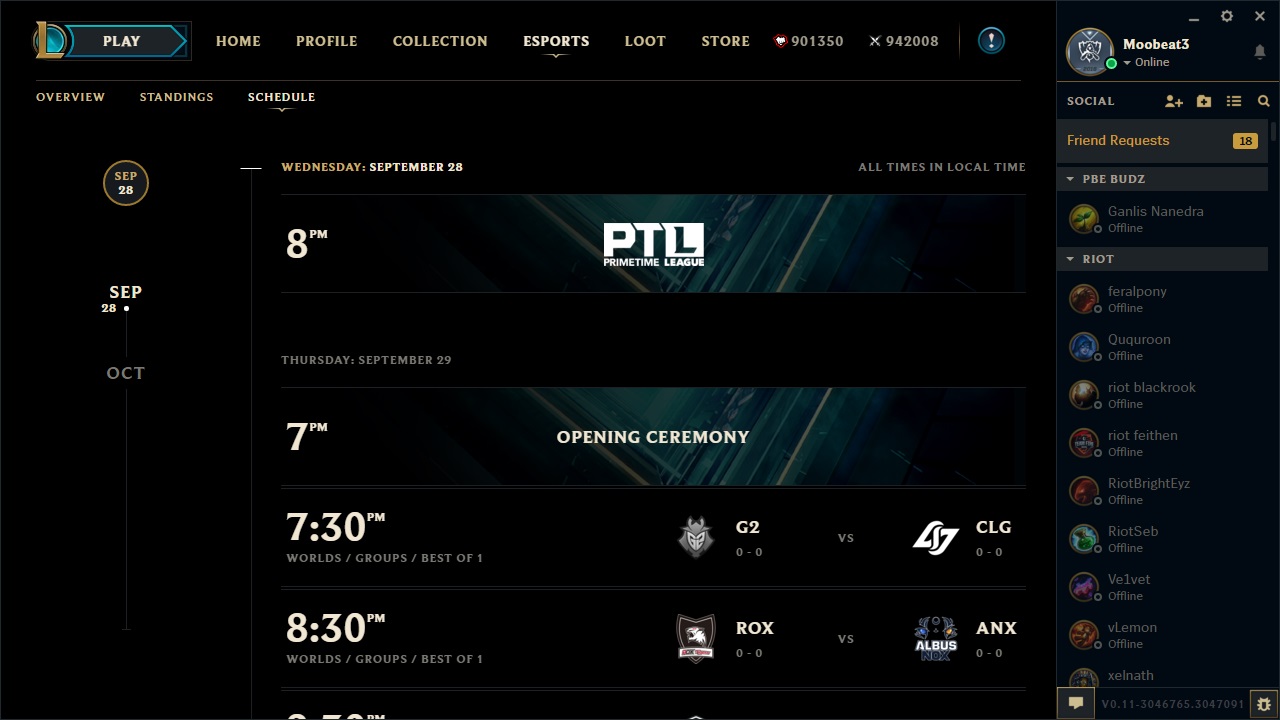Viewport: 1280px width, 720px height.
Task: Select friend Ve1vet
Action: [1162, 587]
